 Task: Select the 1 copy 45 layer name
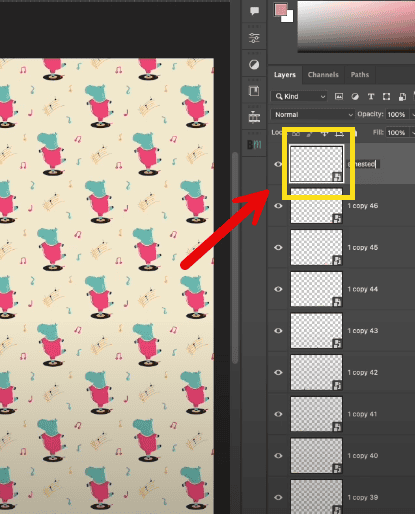click(x=363, y=248)
